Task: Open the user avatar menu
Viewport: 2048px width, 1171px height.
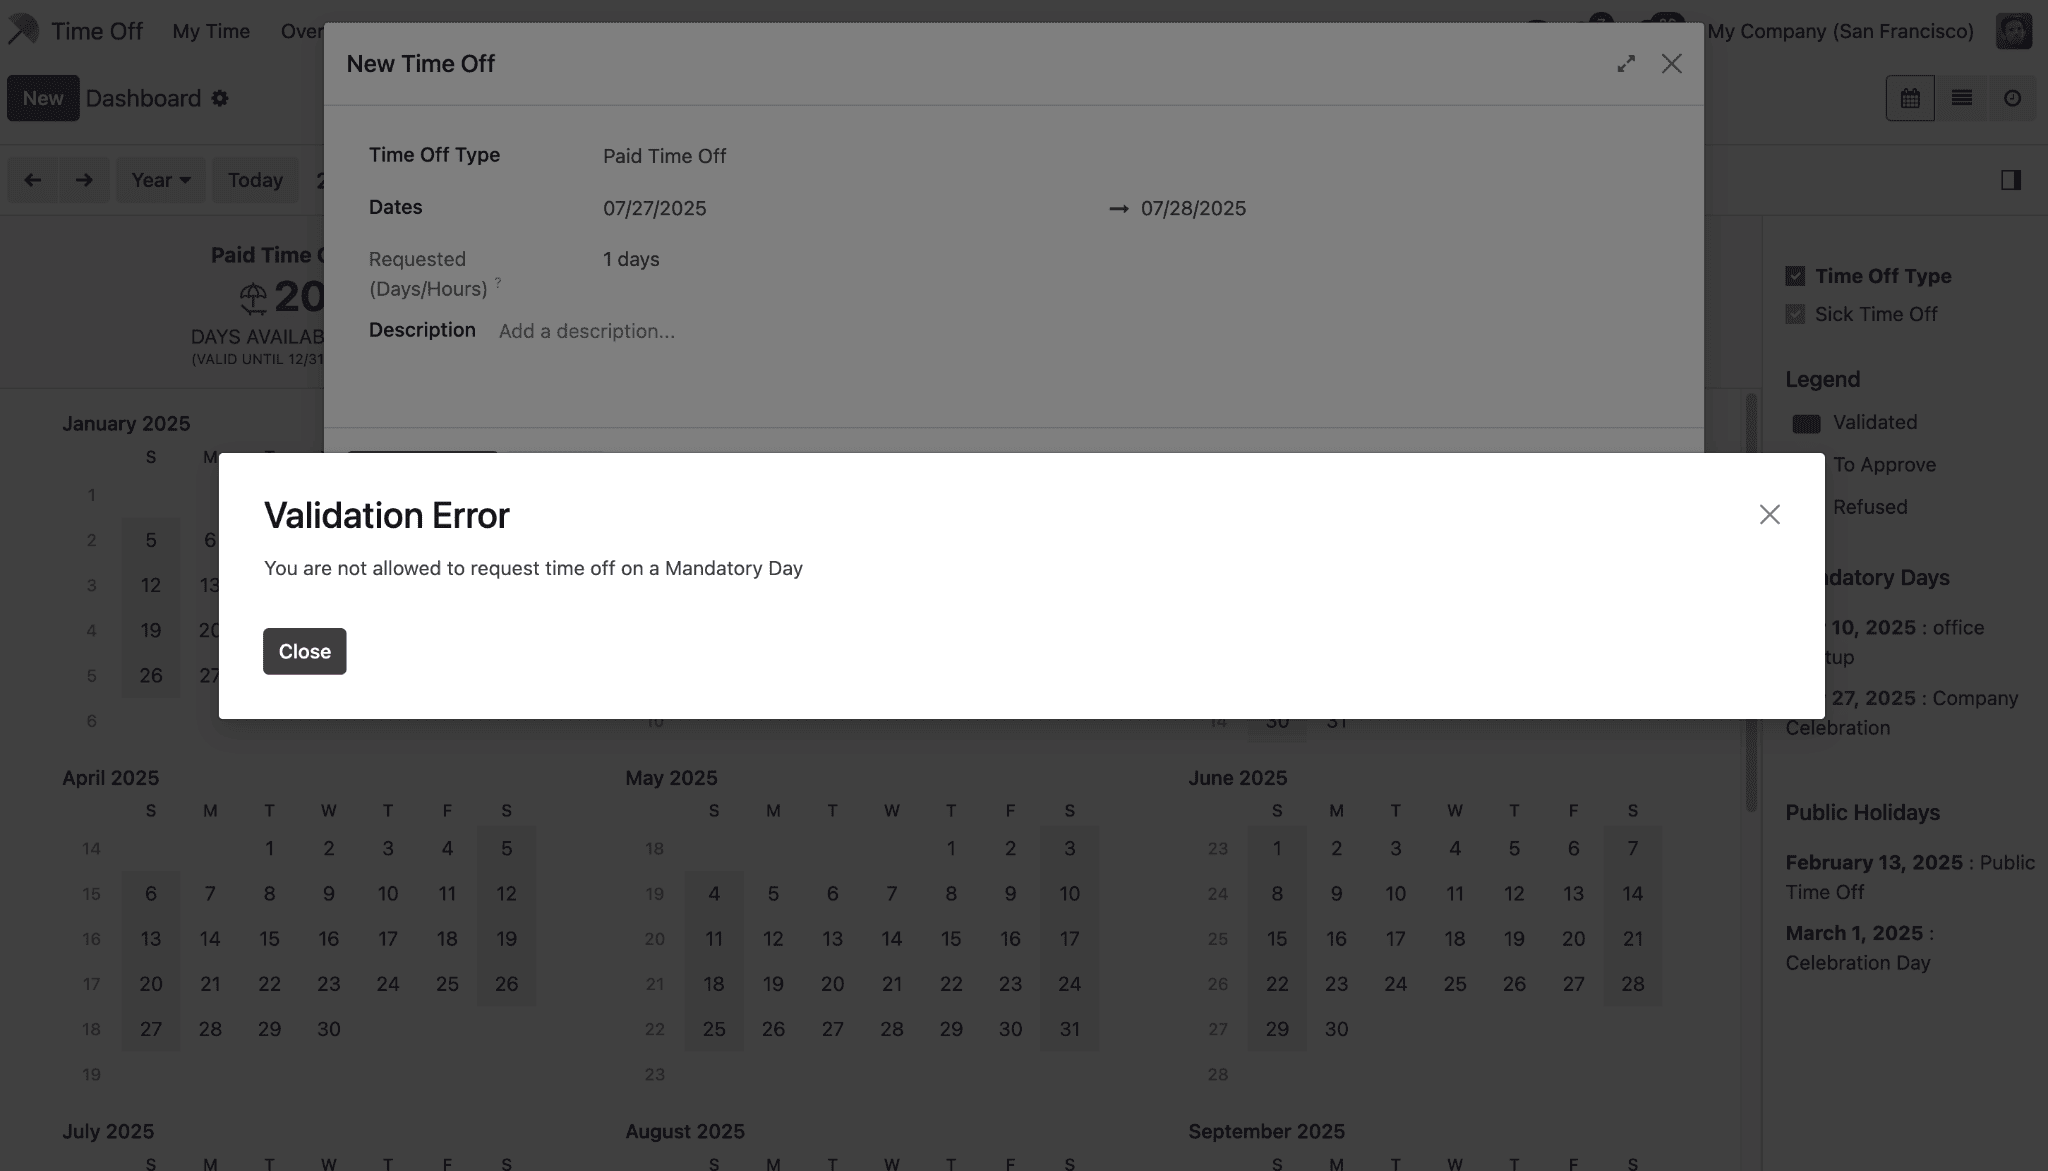Action: pos(2014,31)
